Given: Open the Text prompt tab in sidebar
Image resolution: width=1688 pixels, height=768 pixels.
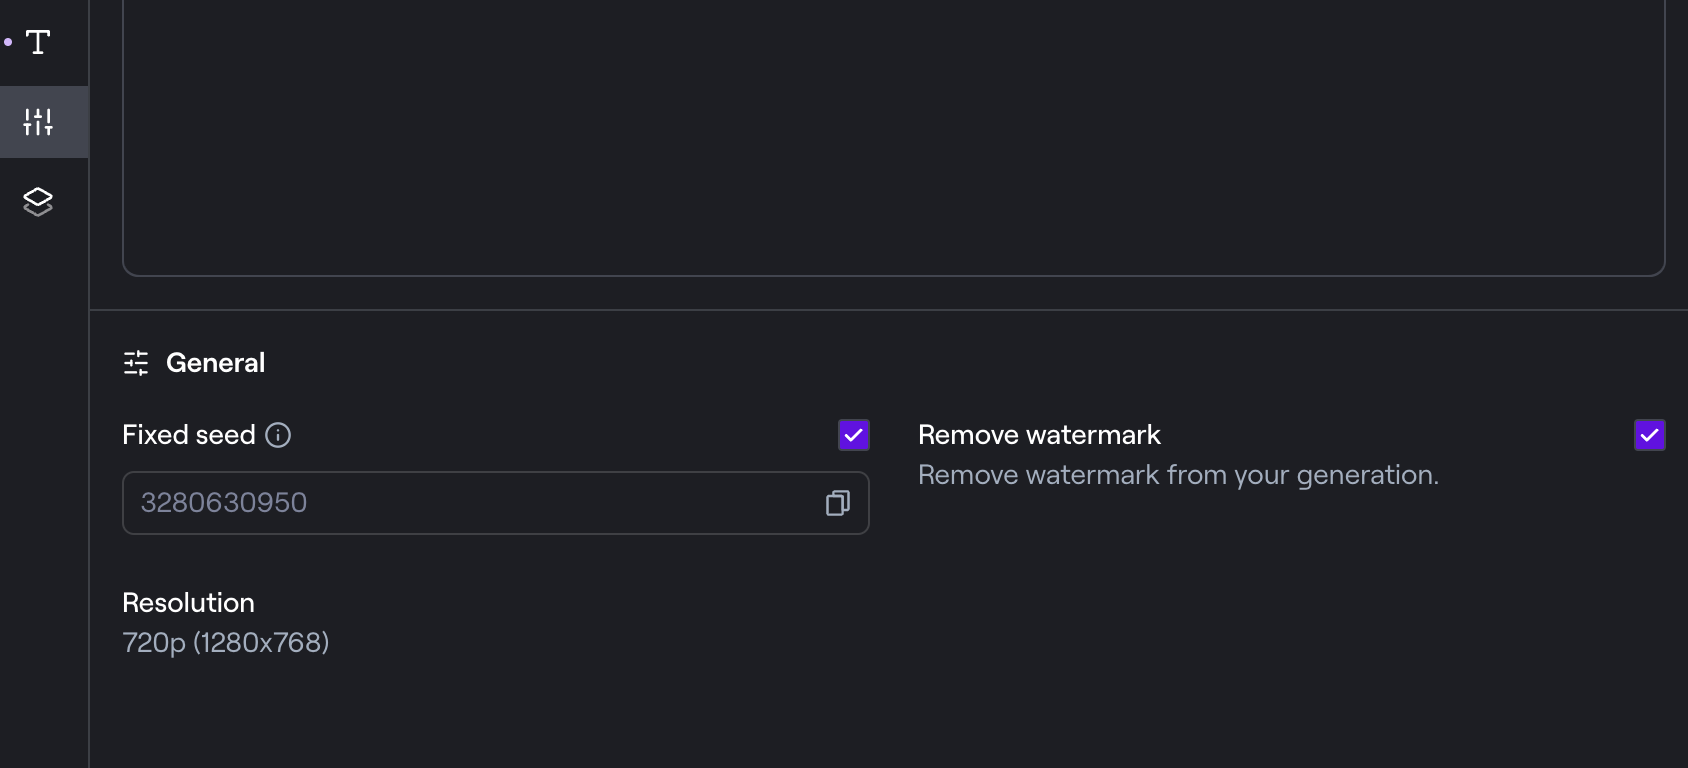Looking at the screenshot, I should click(38, 42).
